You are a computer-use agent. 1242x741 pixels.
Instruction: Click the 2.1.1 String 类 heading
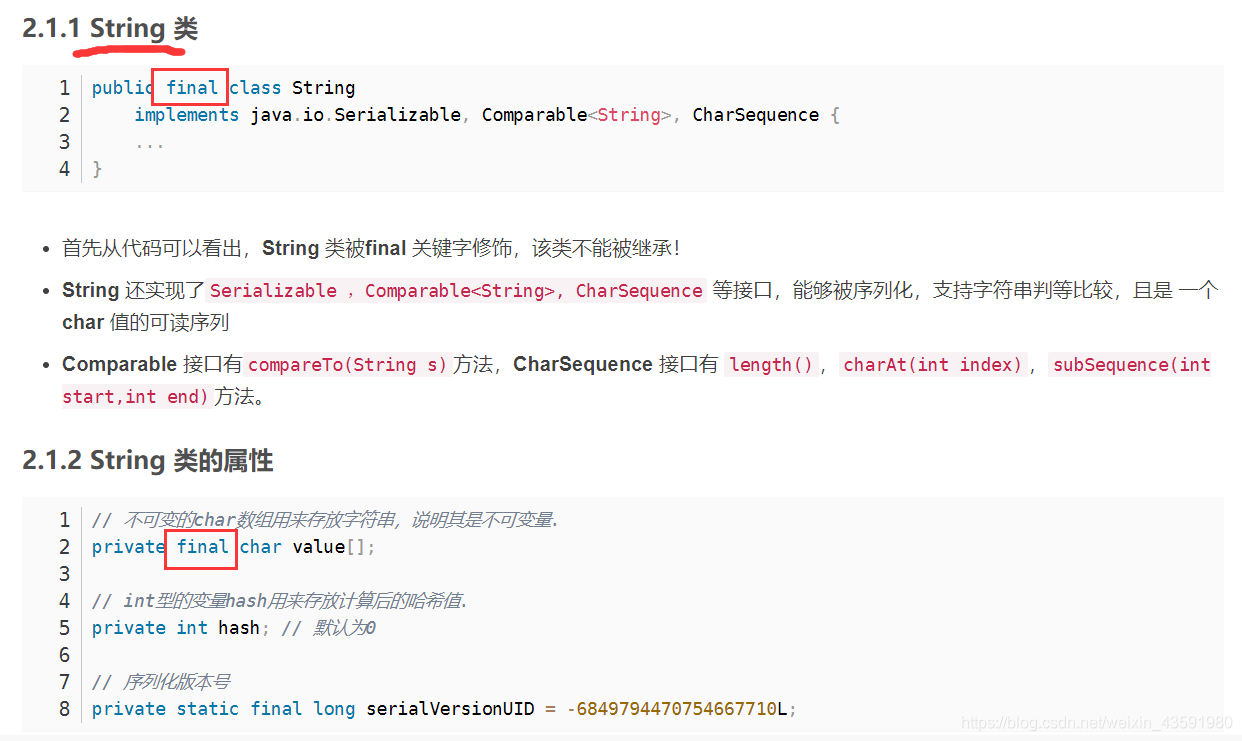110,29
